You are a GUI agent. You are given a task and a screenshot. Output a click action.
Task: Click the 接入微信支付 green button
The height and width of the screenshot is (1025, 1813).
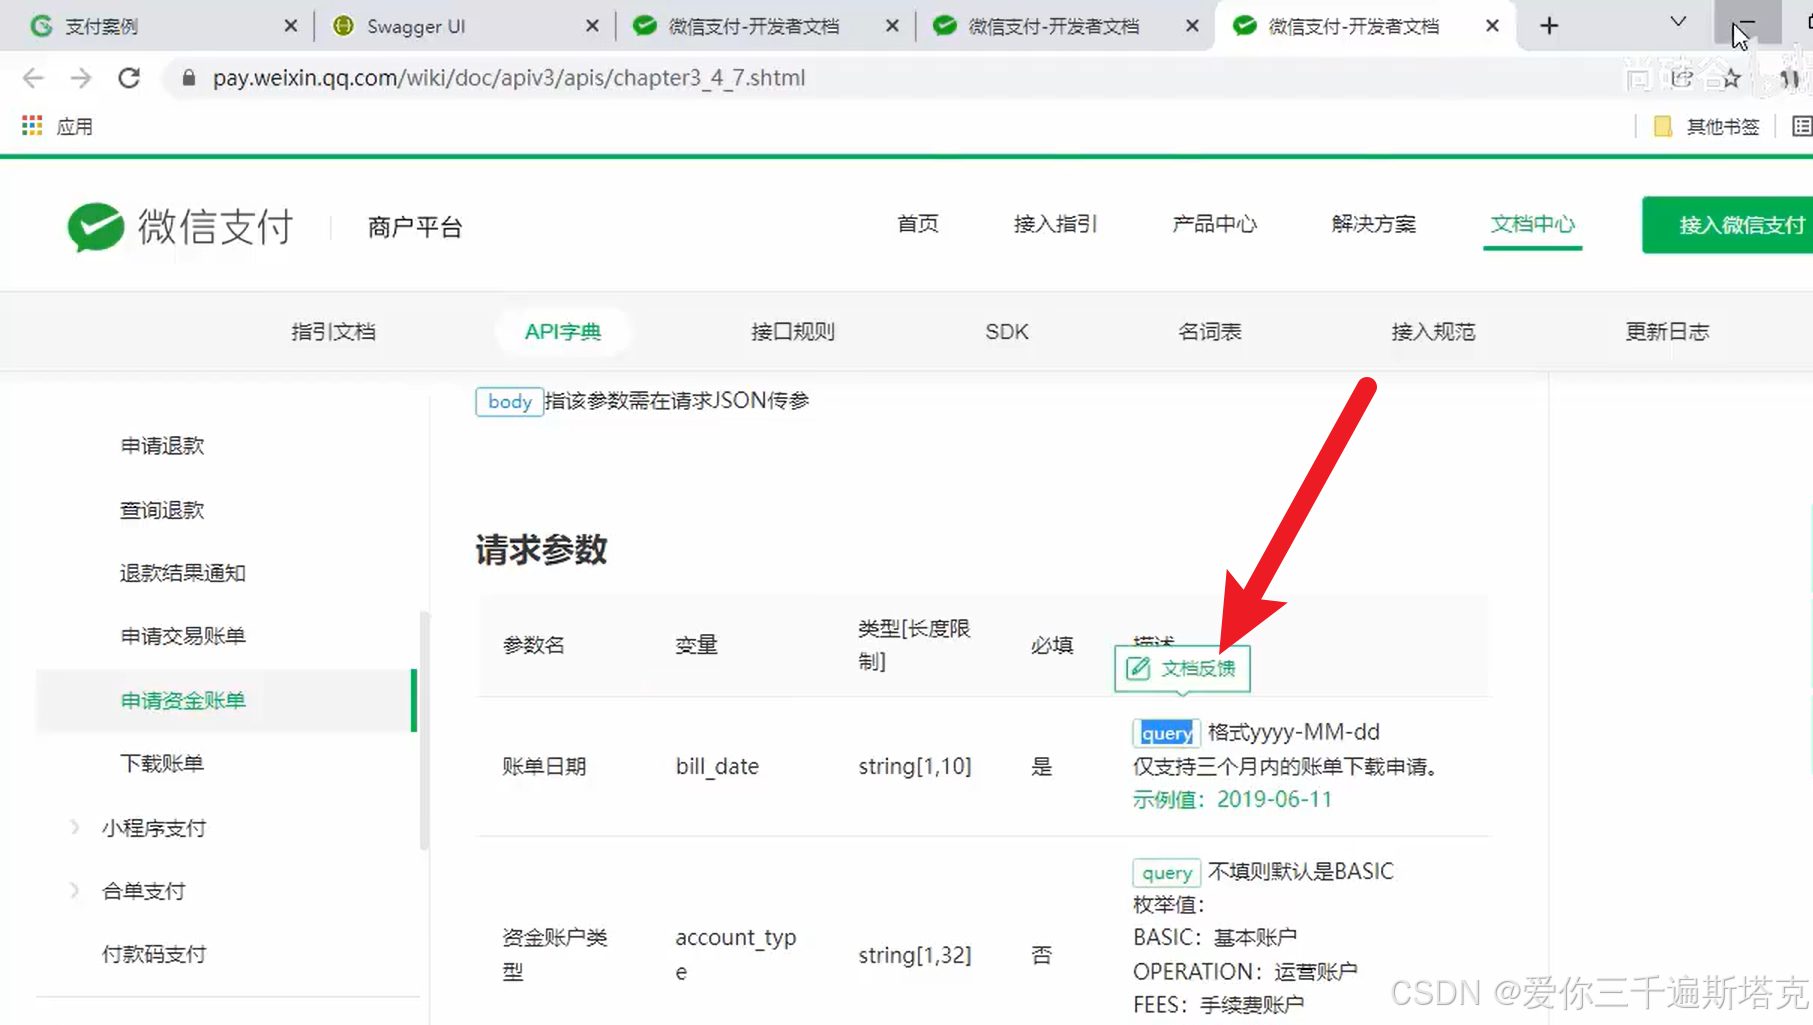pos(1728,225)
